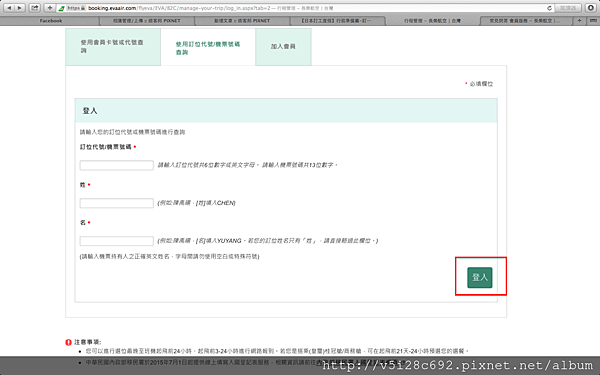Add a bookmark with the plus button
This screenshot has height=375, width=600.
[49, 8]
